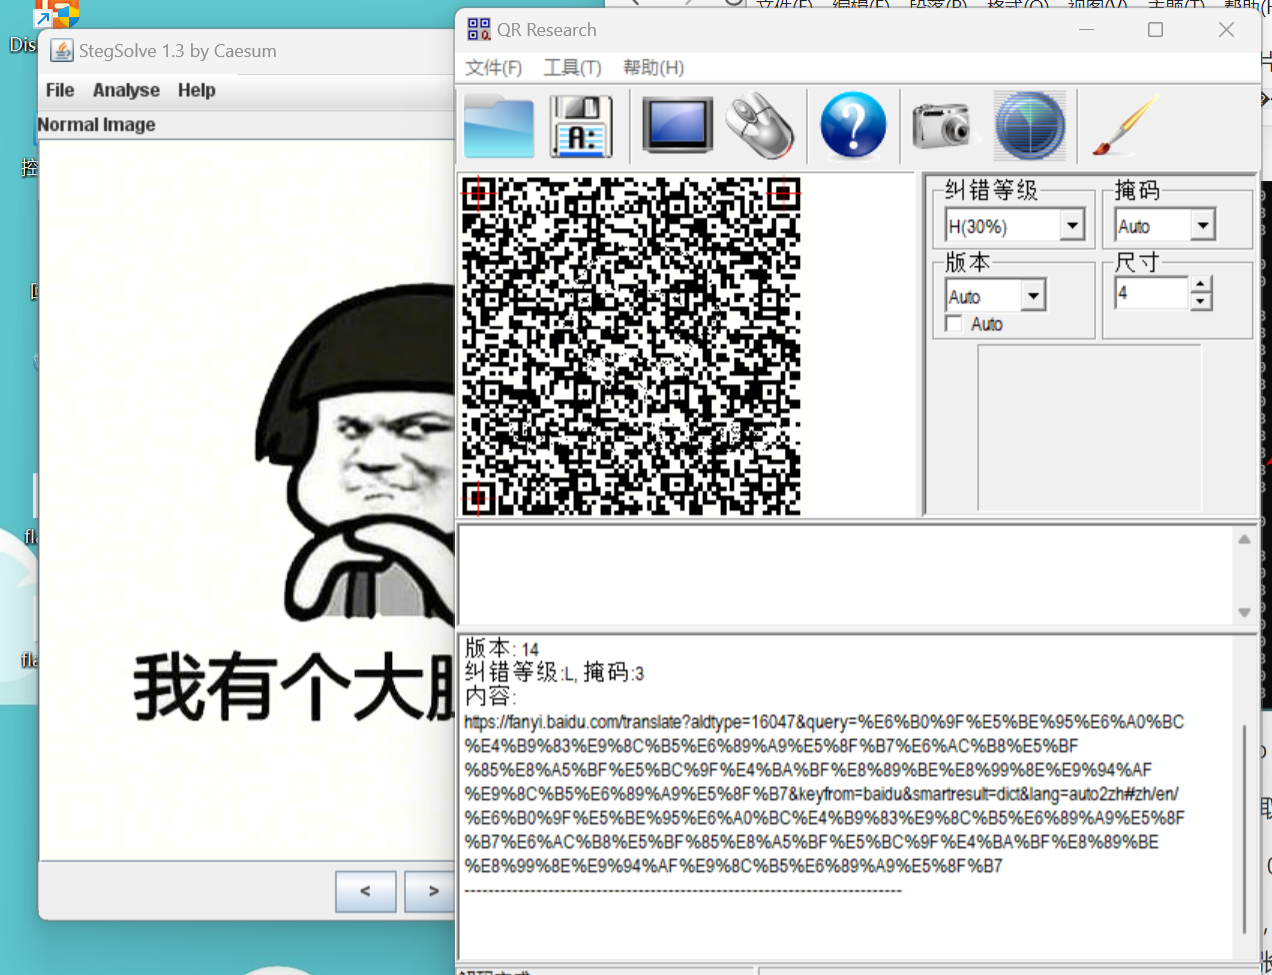
Task: Click the camera capture icon
Action: 941,126
